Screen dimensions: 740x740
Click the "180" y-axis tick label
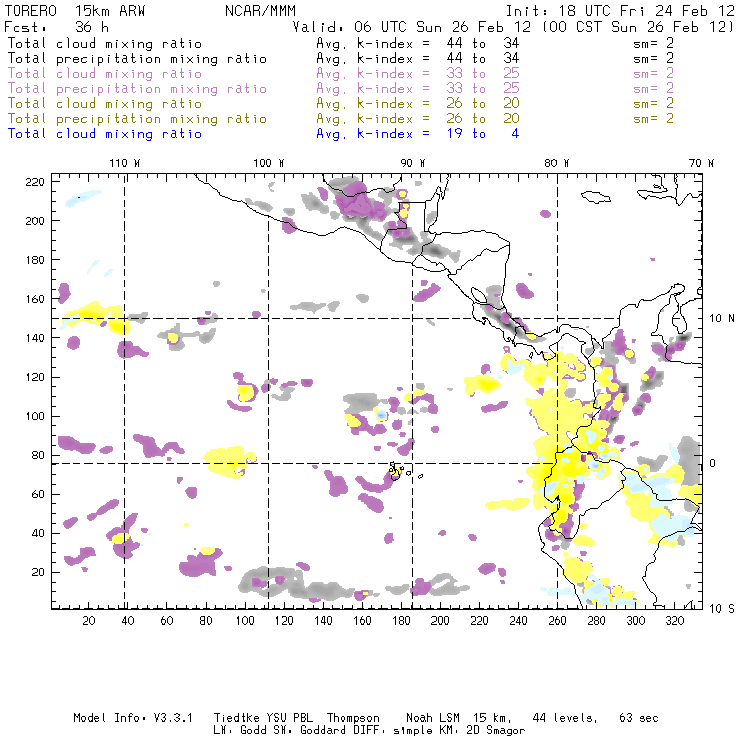[35, 260]
